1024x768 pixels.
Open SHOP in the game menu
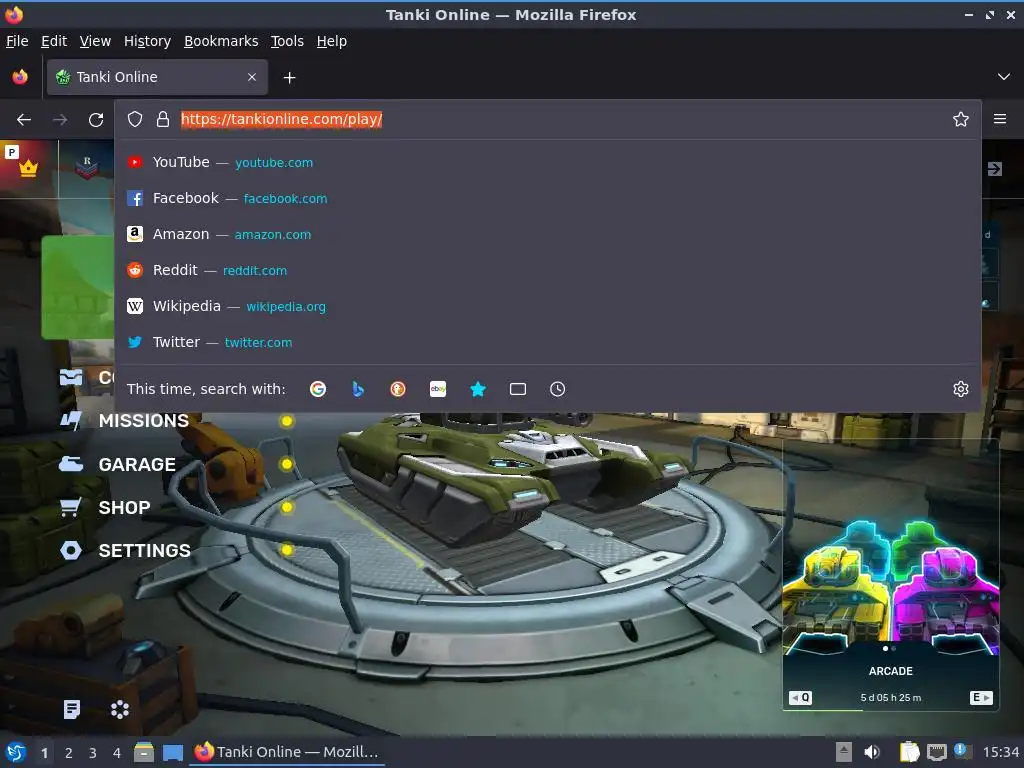click(x=124, y=507)
